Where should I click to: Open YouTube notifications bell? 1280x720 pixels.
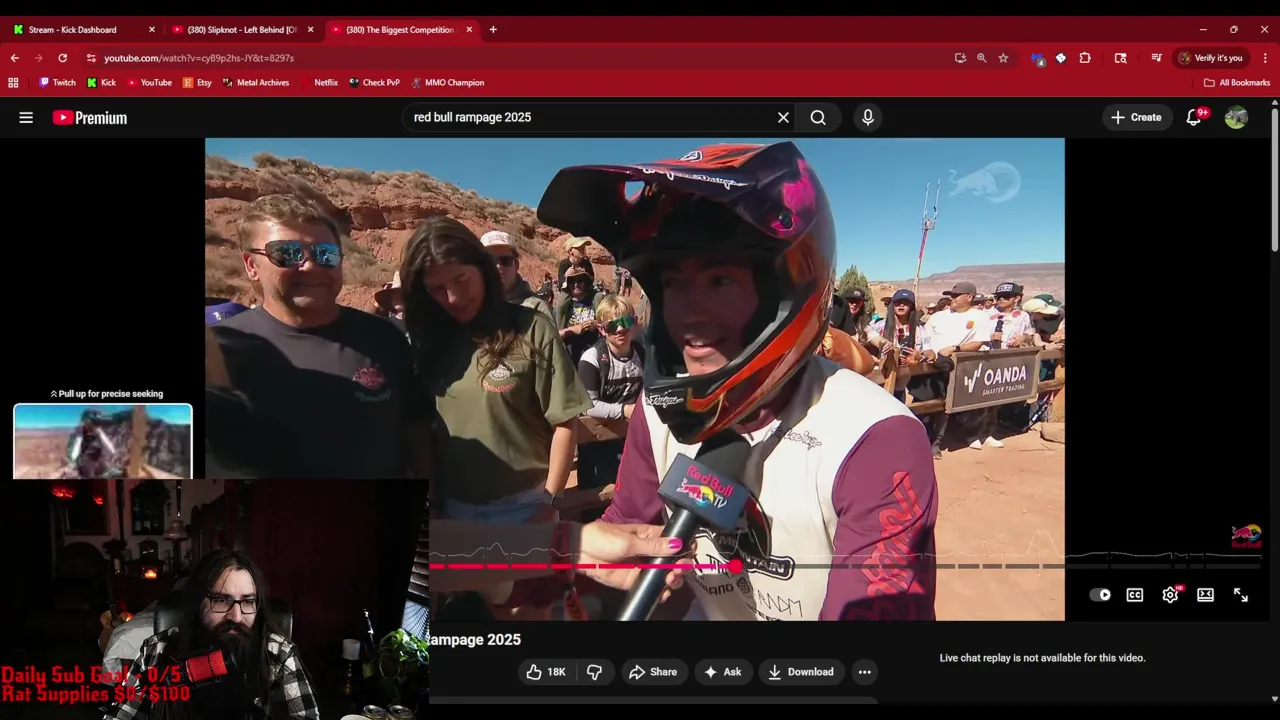(1194, 117)
